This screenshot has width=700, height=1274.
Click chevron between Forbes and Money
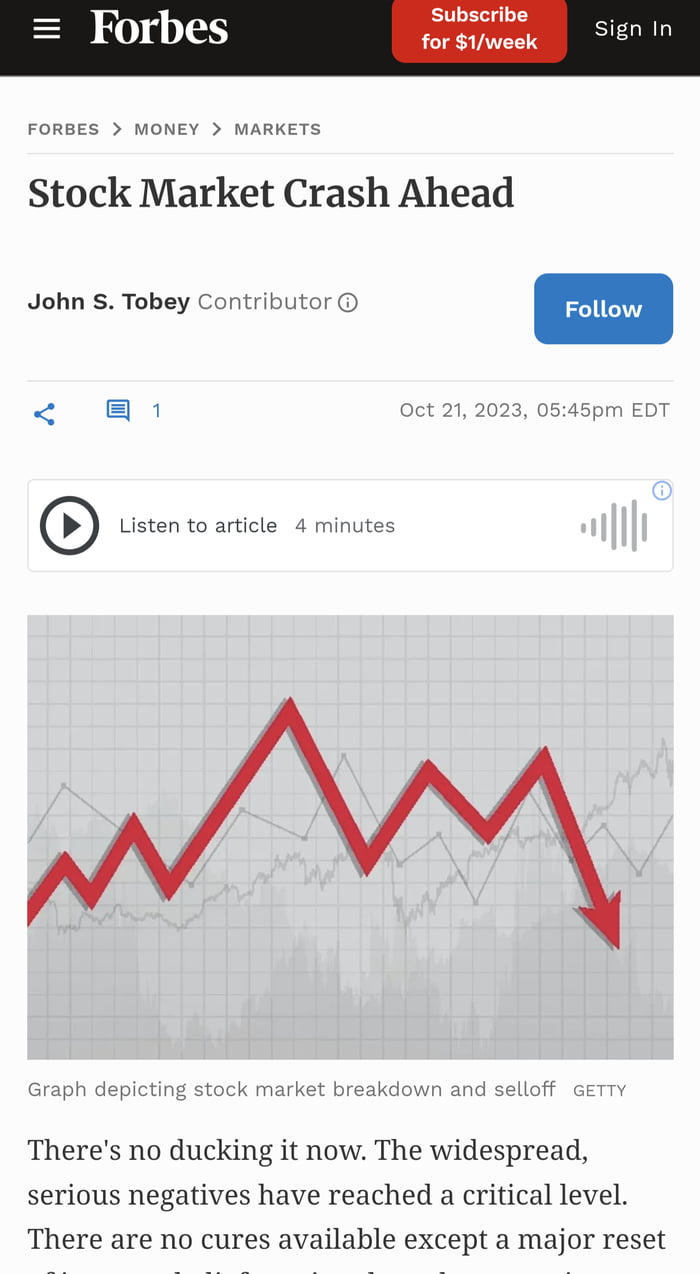click(x=117, y=129)
